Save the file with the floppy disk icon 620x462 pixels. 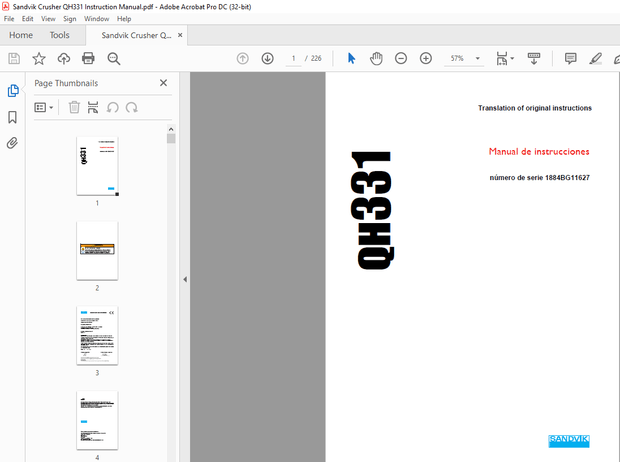point(14,59)
